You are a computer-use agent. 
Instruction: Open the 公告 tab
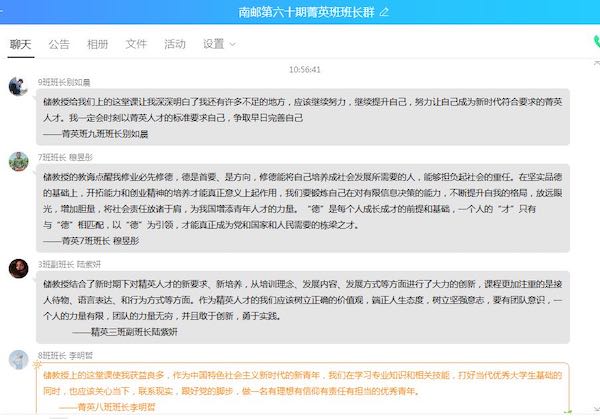click(59, 44)
